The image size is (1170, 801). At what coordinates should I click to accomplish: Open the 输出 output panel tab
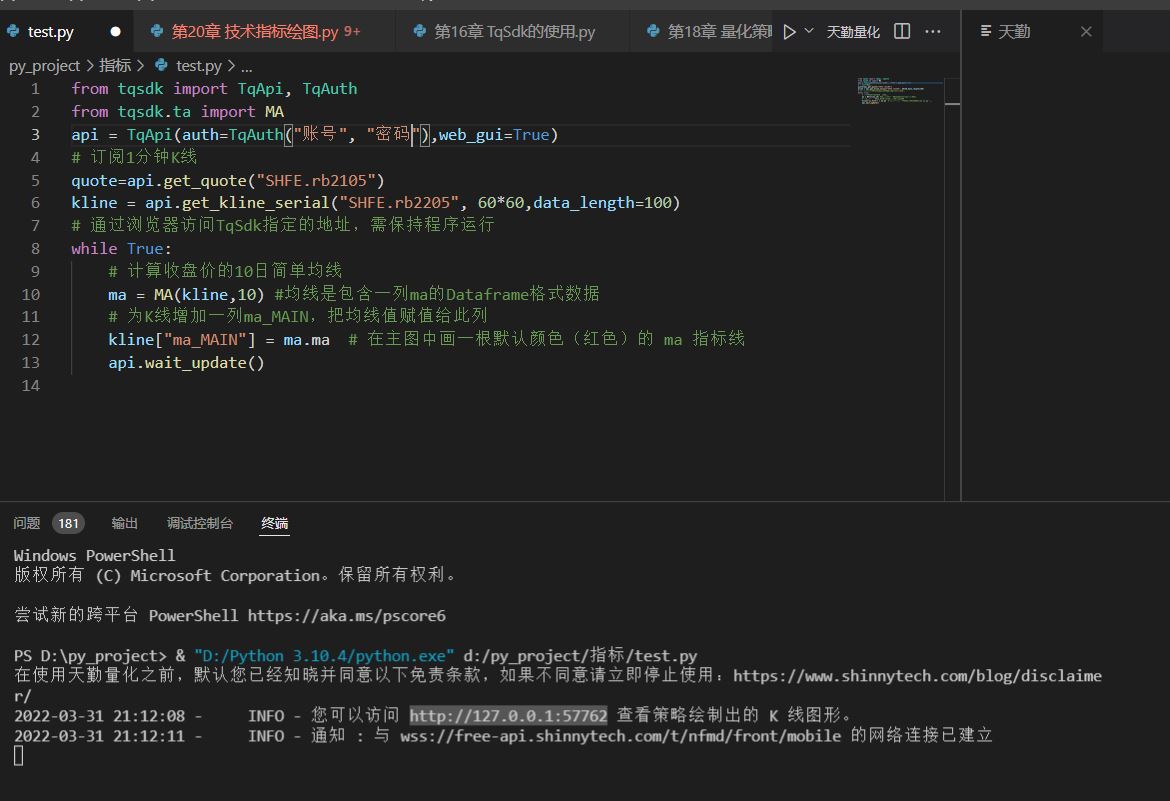coord(125,523)
